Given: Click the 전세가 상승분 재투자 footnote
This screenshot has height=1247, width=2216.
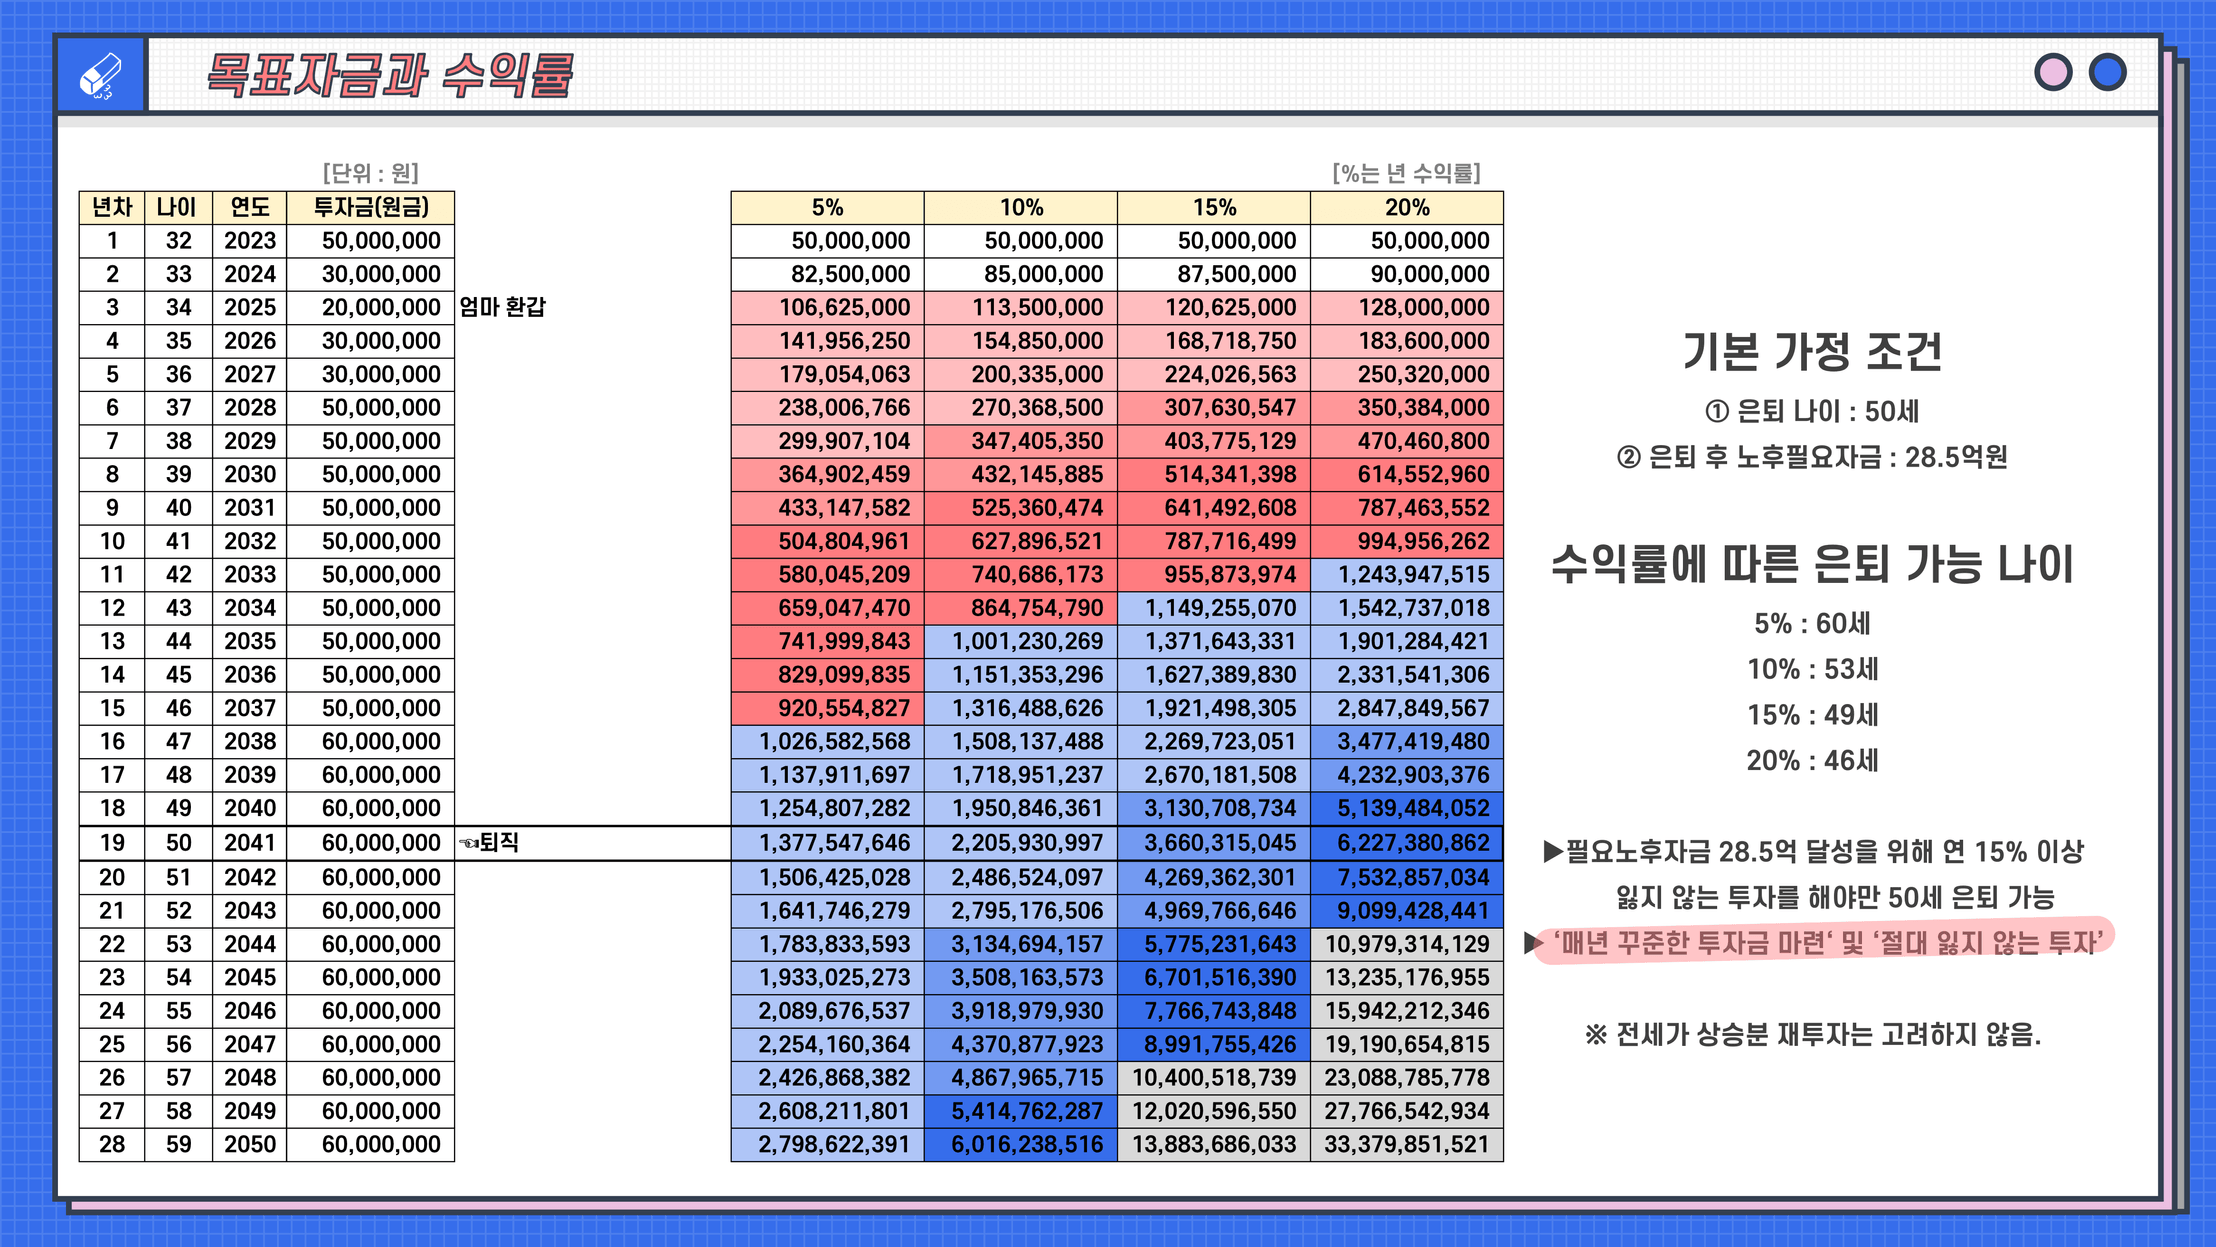Looking at the screenshot, I should pyautogui.click(x=1812, y=1034).
